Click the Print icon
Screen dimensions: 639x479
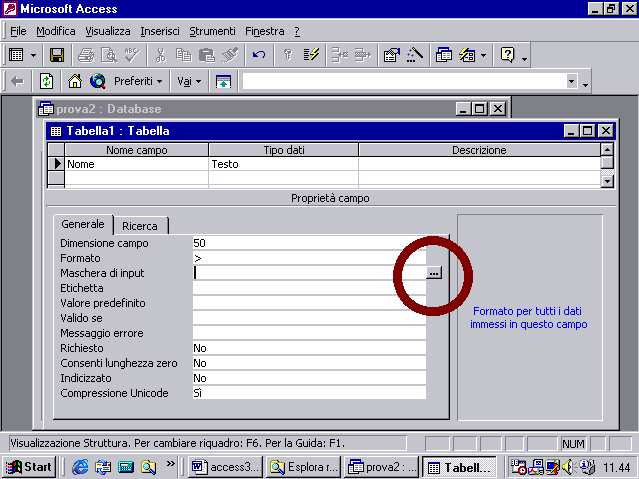point(86,55)
